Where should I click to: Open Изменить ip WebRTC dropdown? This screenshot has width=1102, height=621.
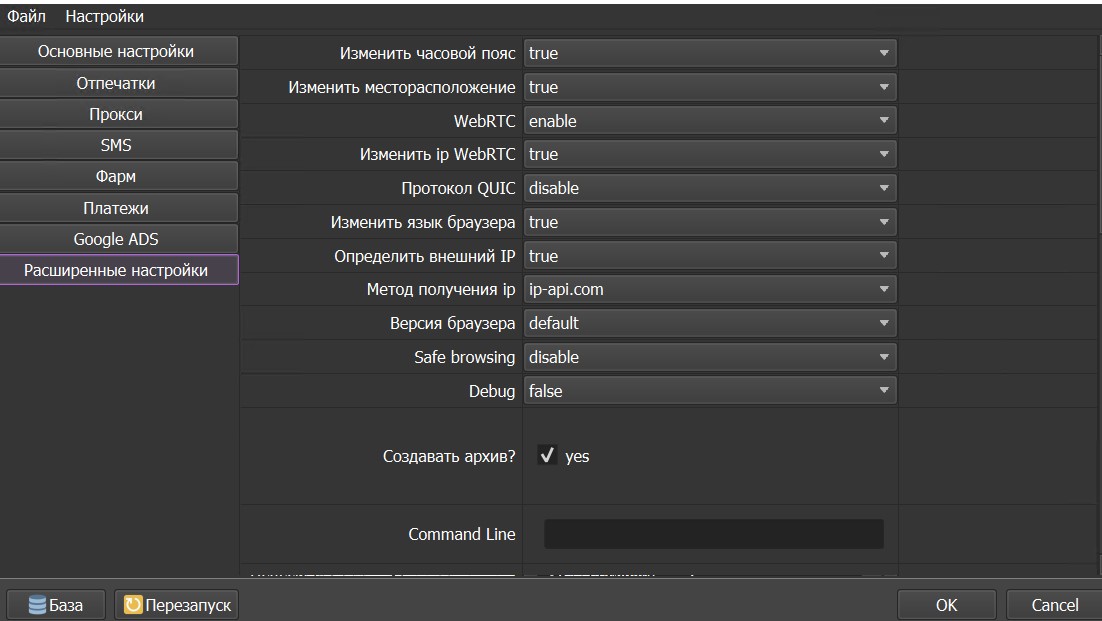710,154
